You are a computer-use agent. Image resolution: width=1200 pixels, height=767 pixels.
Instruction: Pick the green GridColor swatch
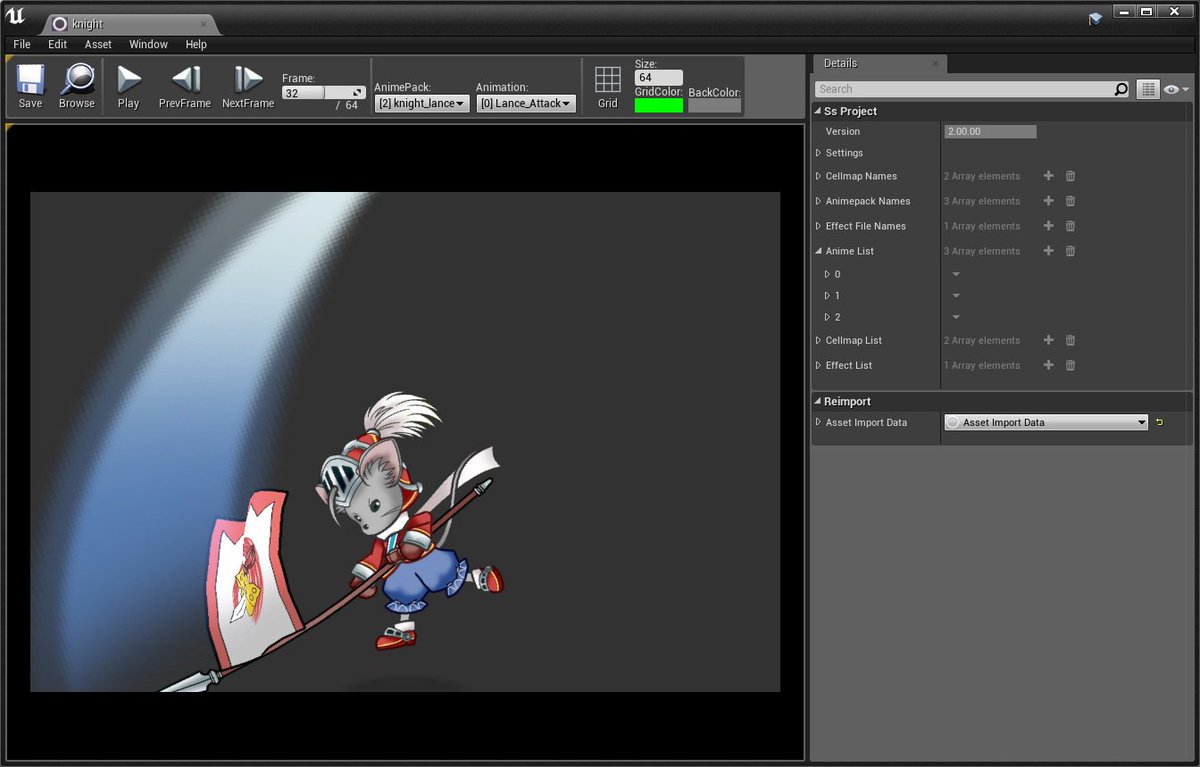(659, 105)
